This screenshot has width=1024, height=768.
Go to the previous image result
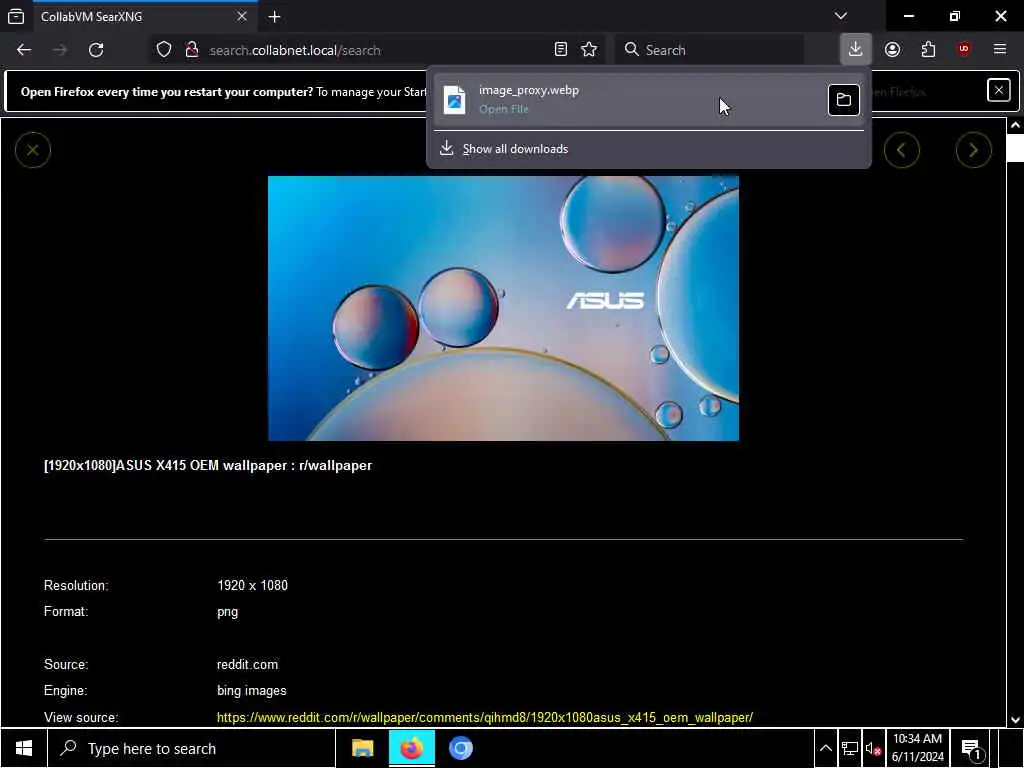[901, 150]
